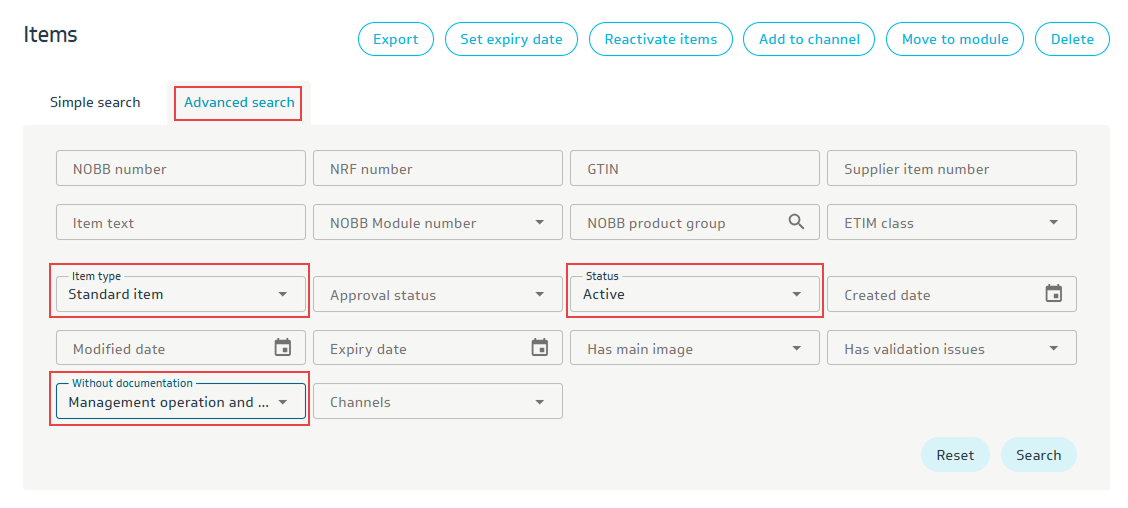Switch to the Simple search tab
The width and height of the screenshot is (1128, 508).
point(95,102)
